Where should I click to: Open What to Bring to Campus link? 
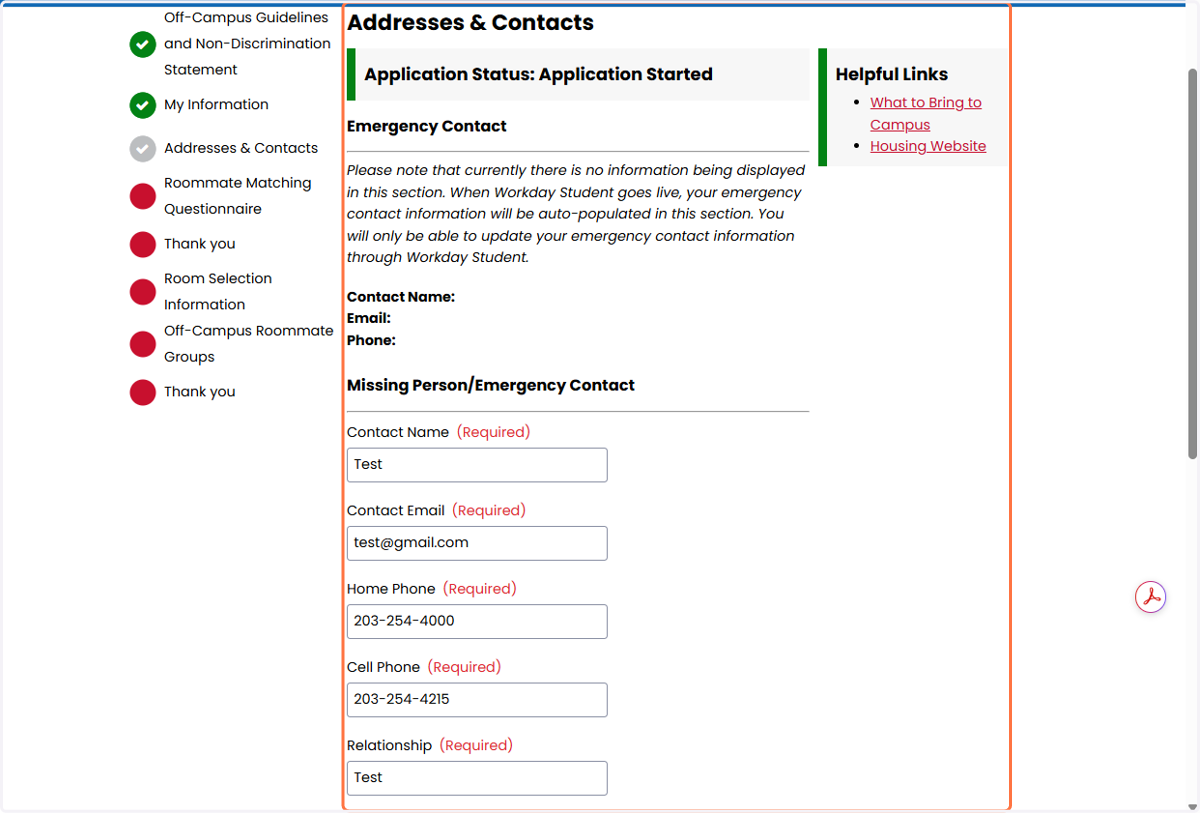pos(926,113)
